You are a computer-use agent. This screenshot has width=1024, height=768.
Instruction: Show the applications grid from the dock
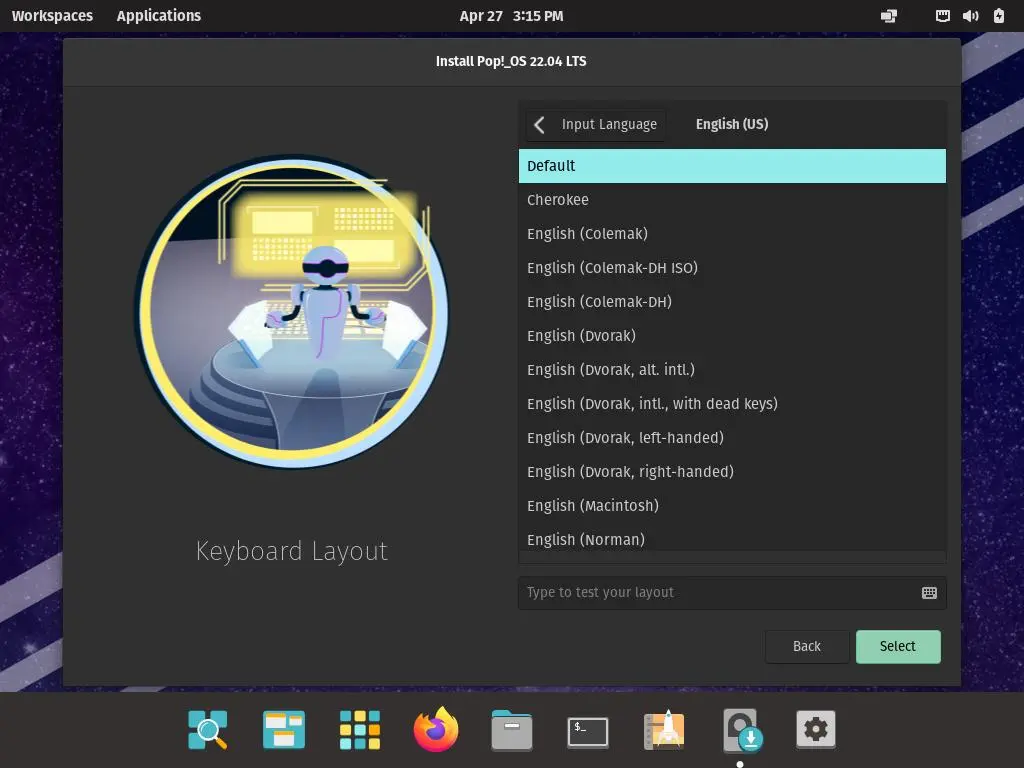360,731
